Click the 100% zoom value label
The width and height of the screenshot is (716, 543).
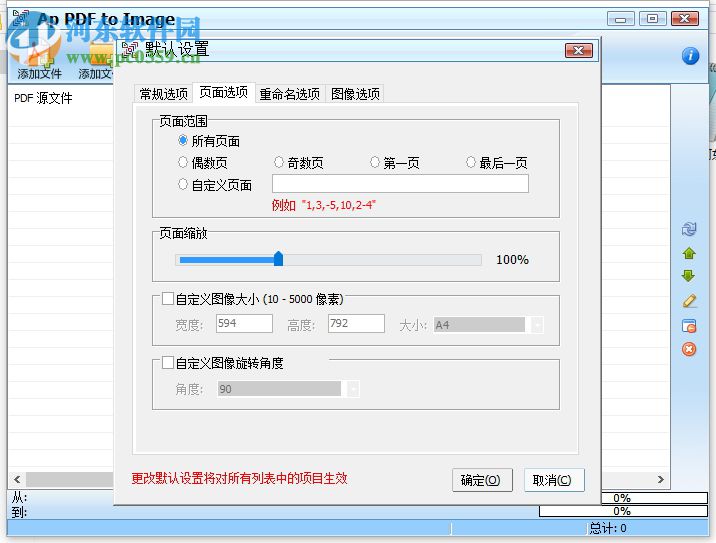[512, 260]
